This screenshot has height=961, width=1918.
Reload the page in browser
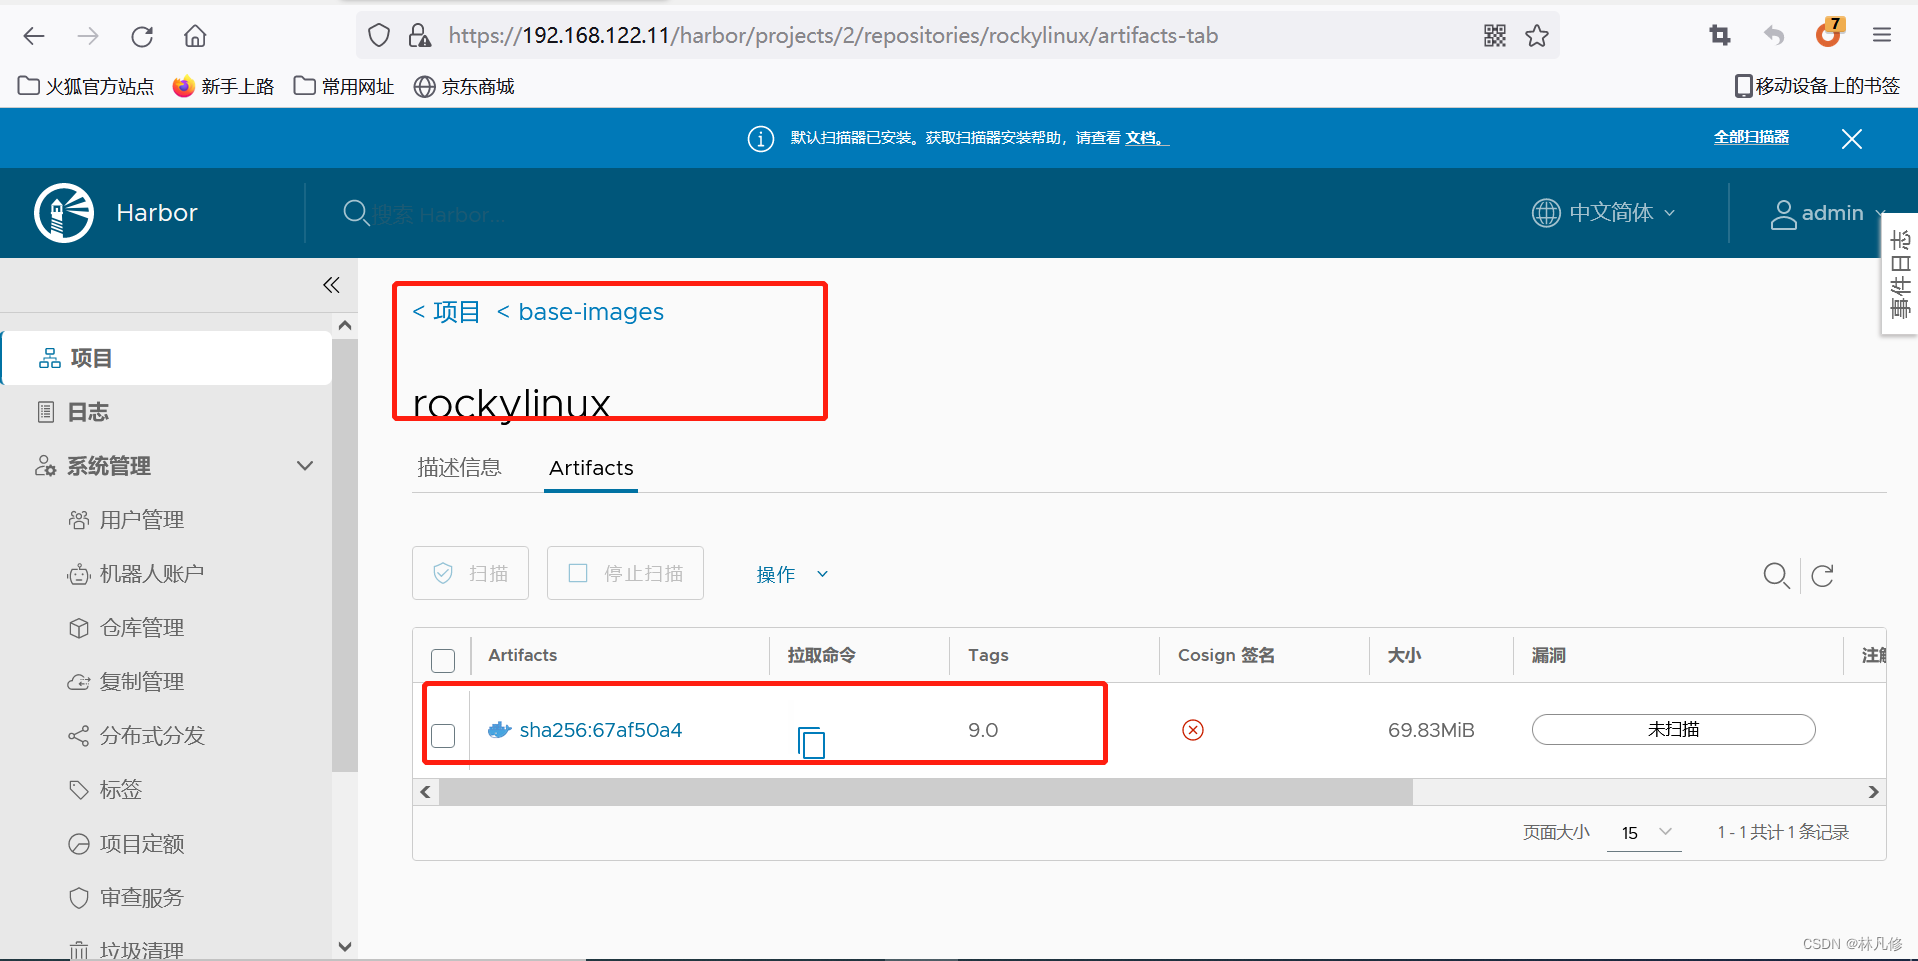tap(142, 36)
